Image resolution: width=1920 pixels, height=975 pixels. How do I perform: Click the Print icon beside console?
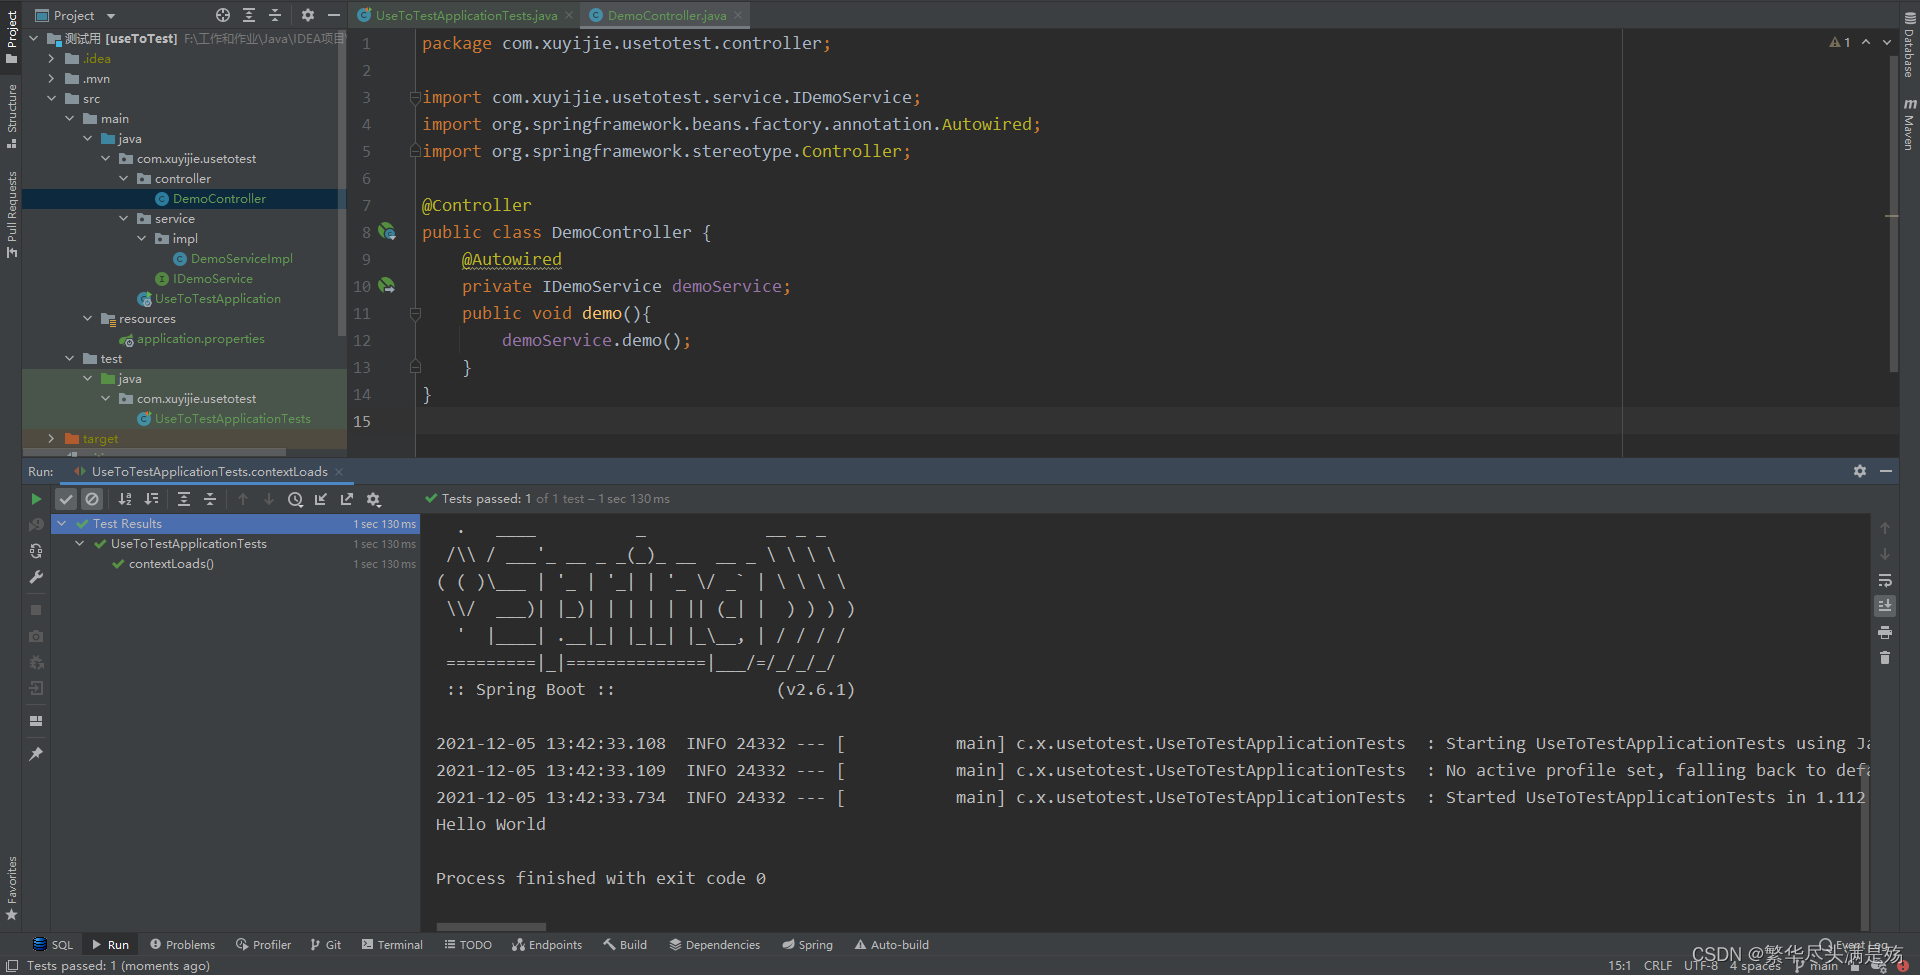point(1885,632)
